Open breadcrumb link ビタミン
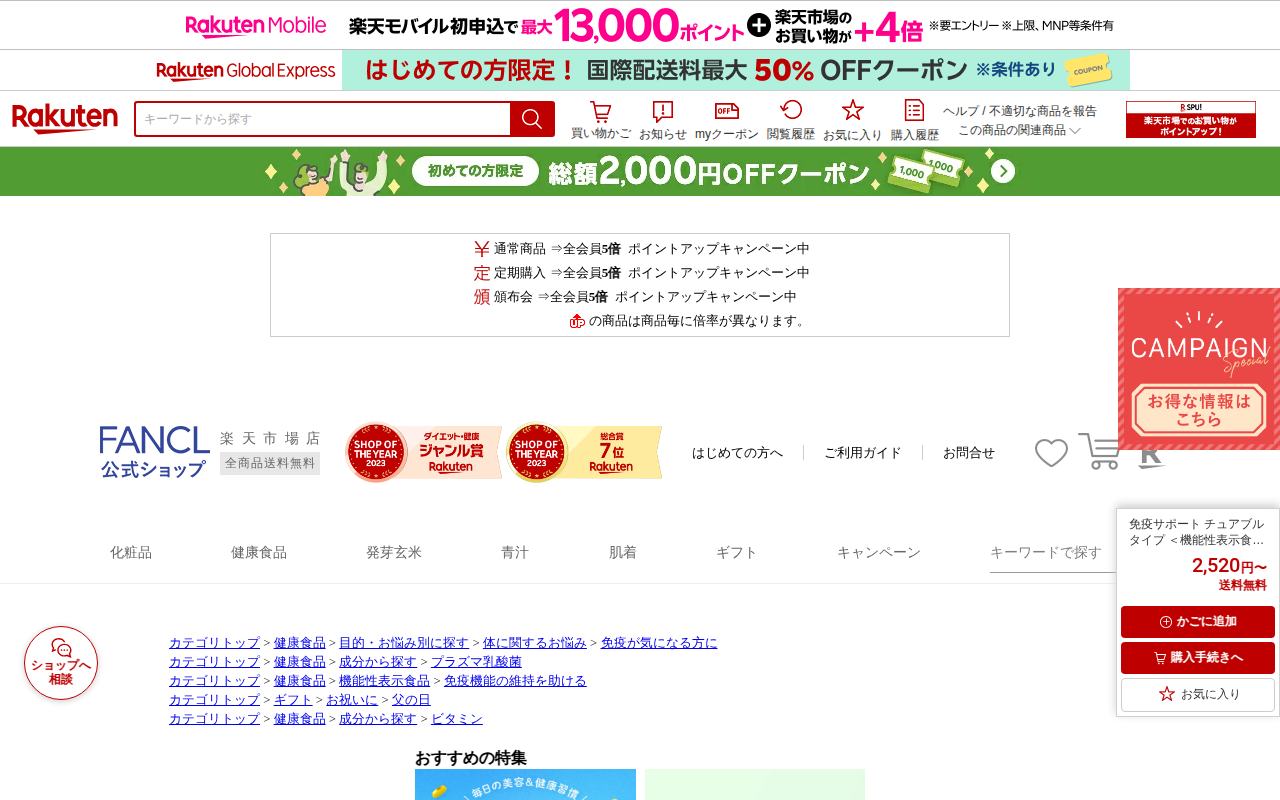The image size is (1280, 800). coord(457,719)
